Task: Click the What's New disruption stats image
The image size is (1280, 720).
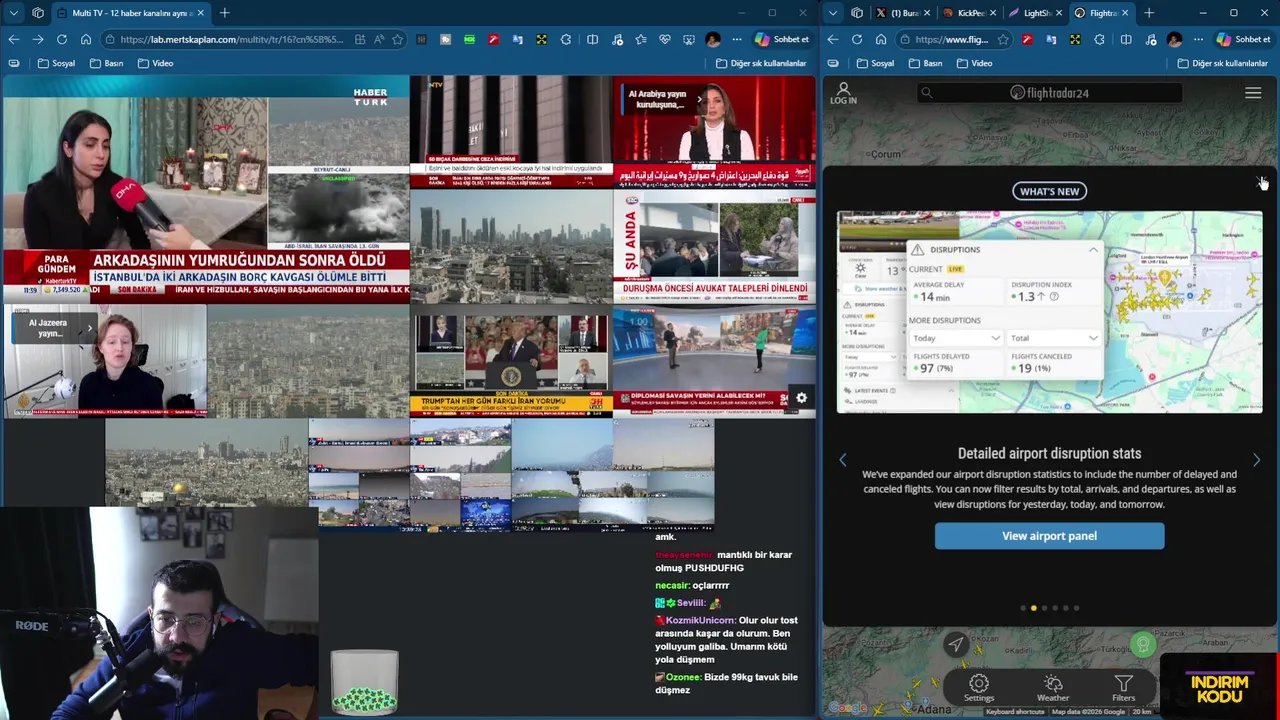Action: tap(1049, 312)
